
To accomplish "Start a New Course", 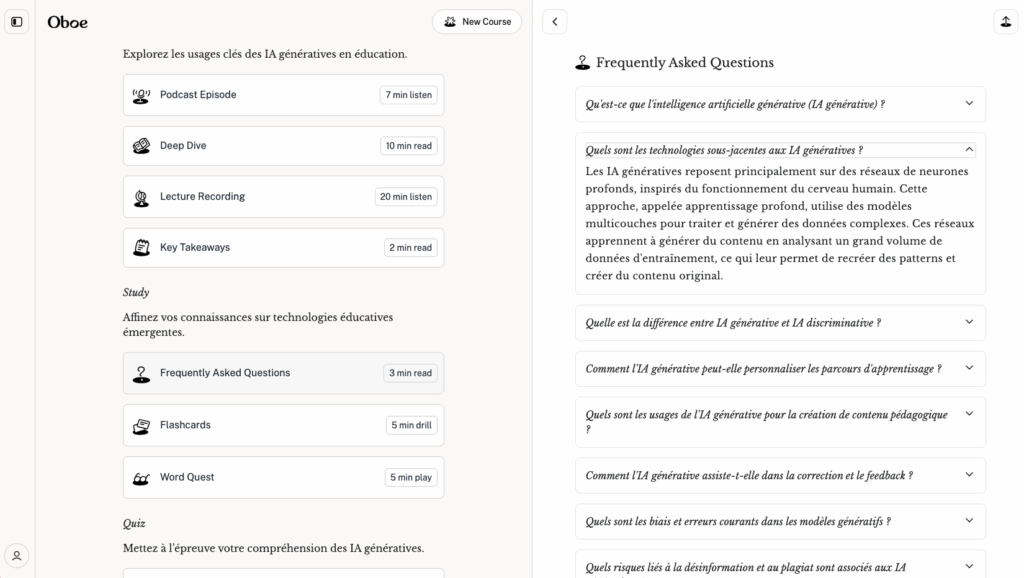I will [477, 22].
